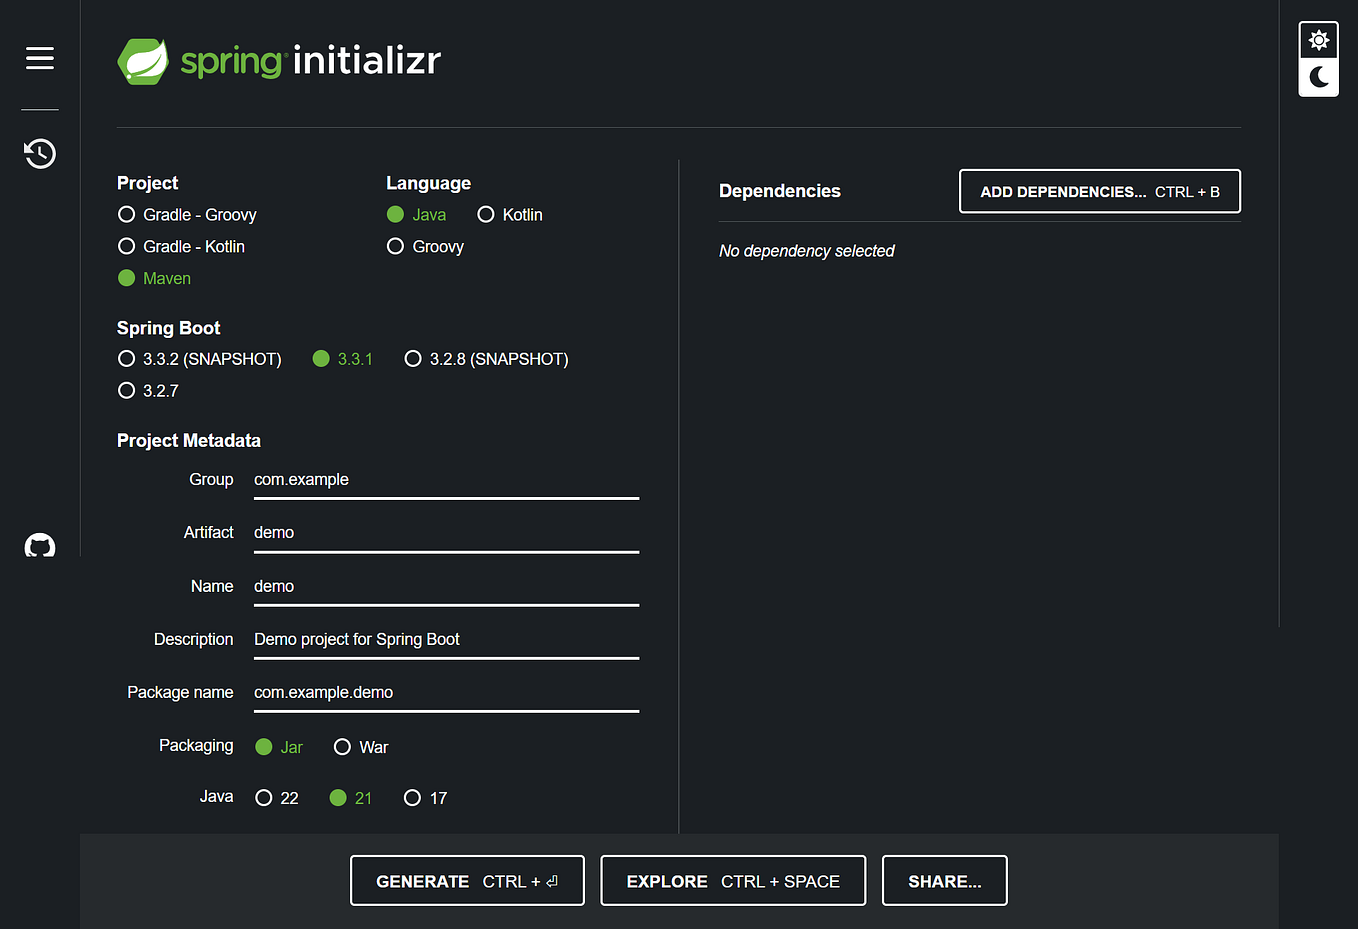Image resolution: width=1358 pixels, height=929 pixels.
Task: Set packaging to Jar
Action: tap(279, 747)
